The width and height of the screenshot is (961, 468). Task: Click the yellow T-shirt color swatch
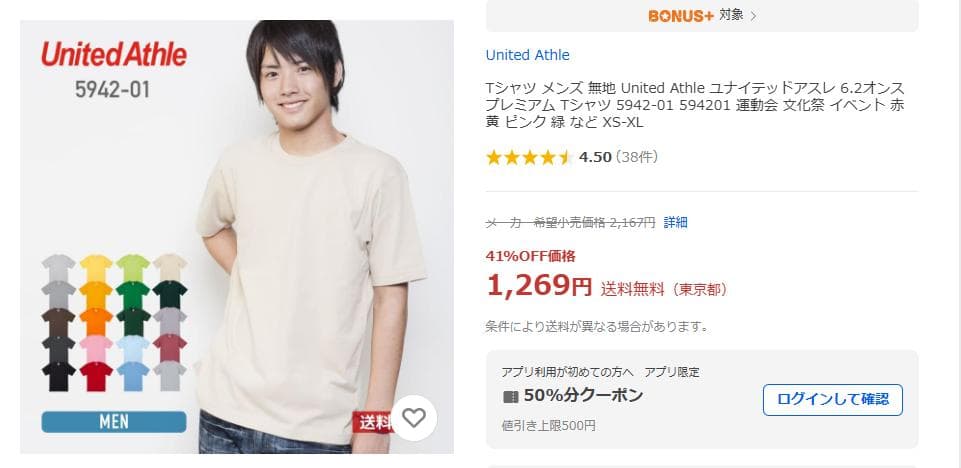pos(96,267)
